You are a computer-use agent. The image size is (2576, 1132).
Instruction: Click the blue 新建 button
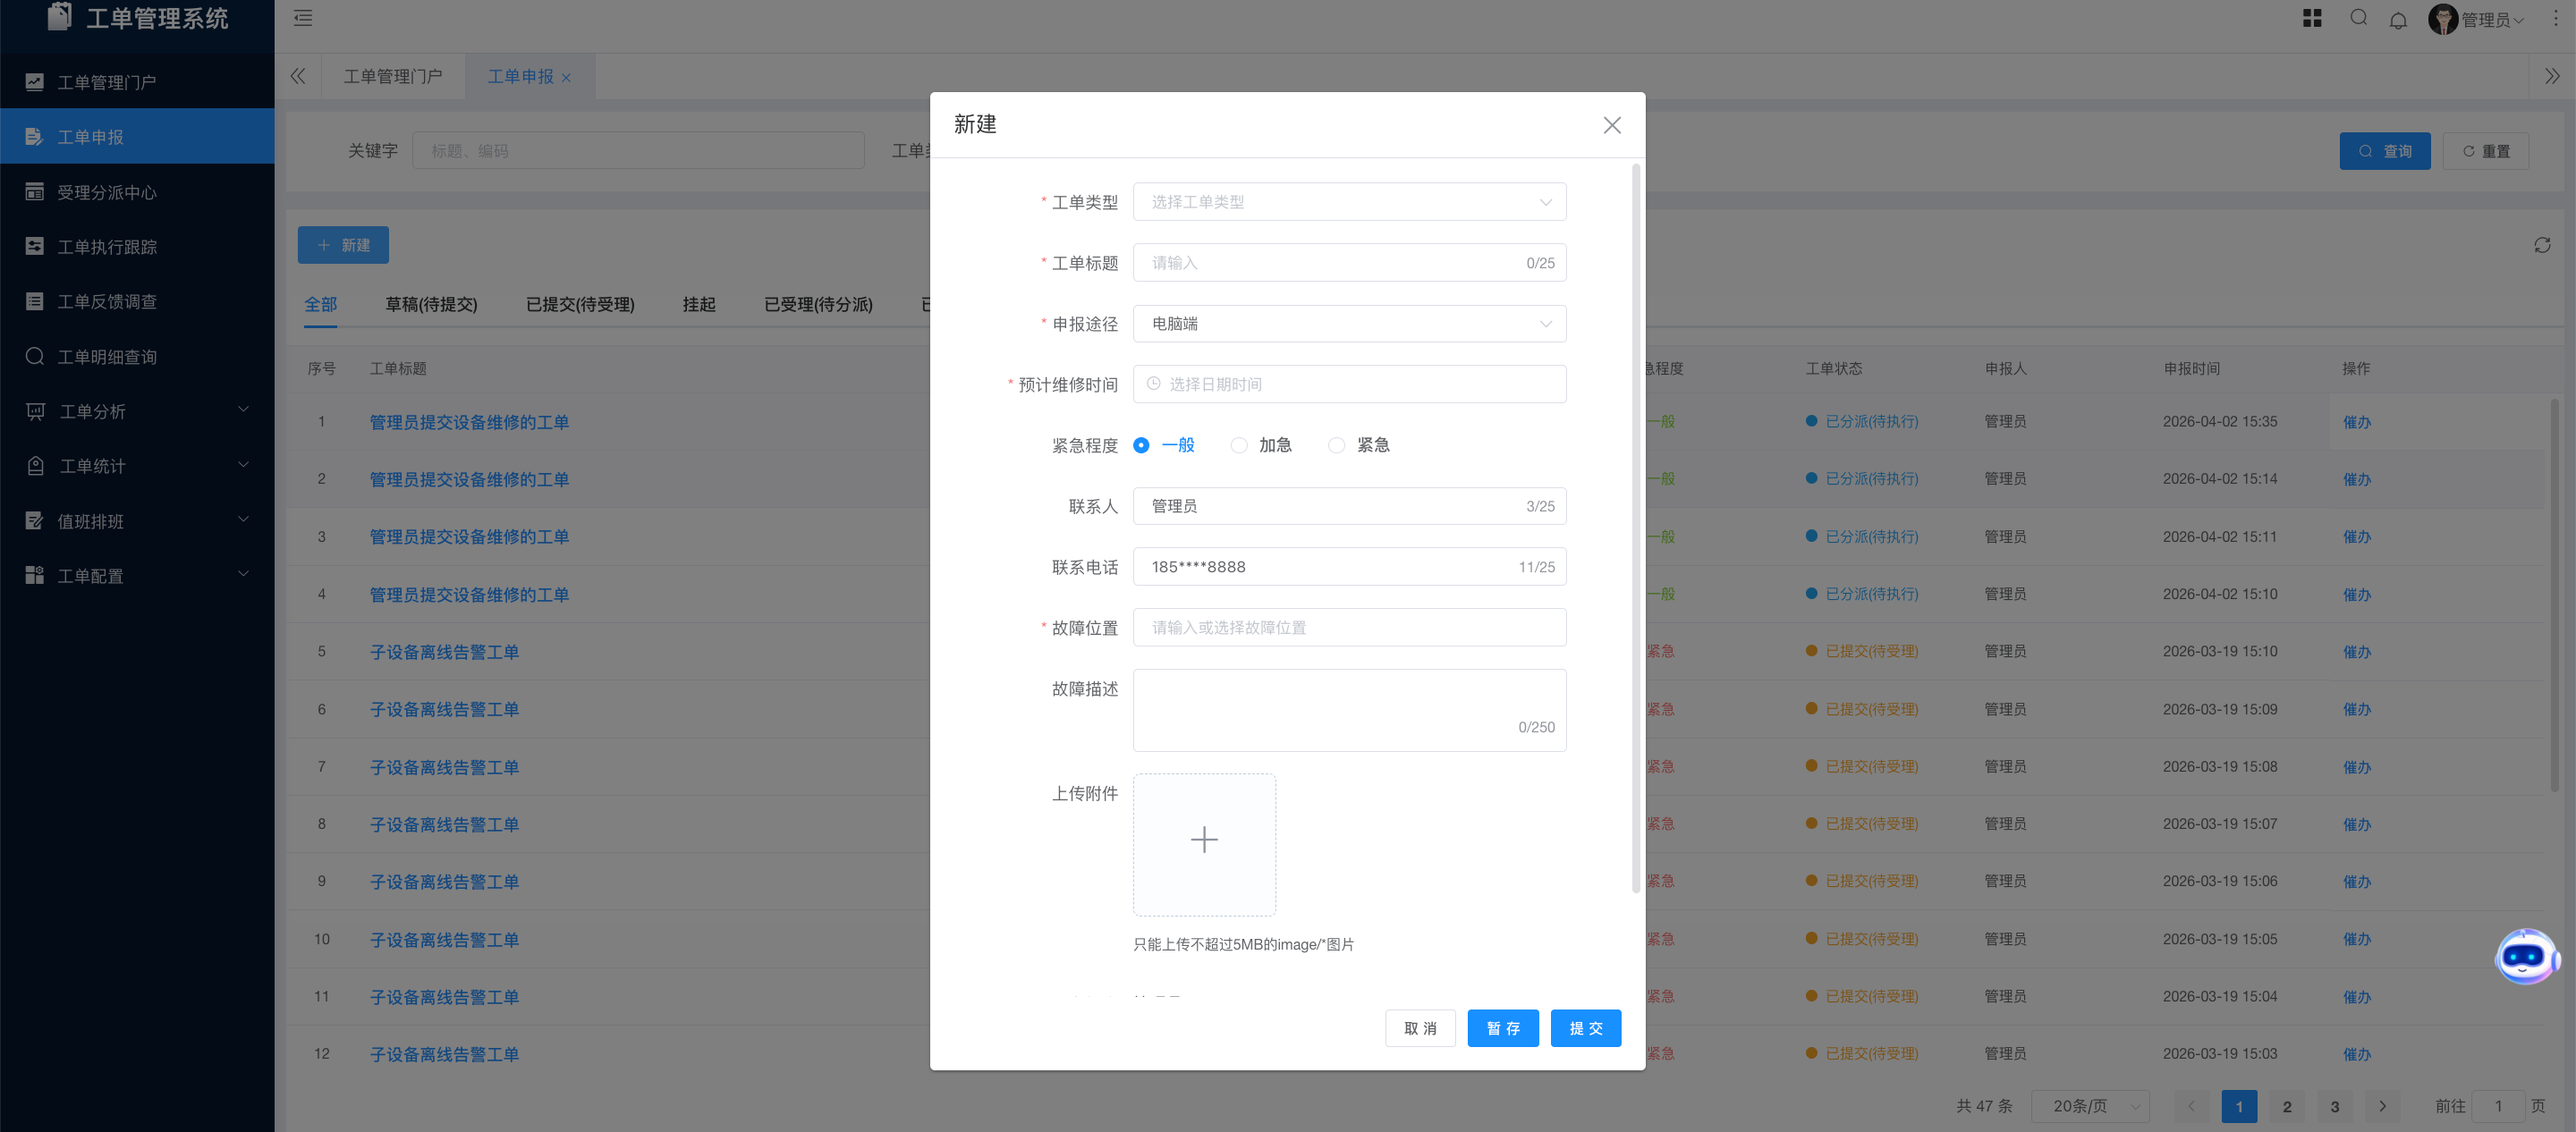coord(343,245)
